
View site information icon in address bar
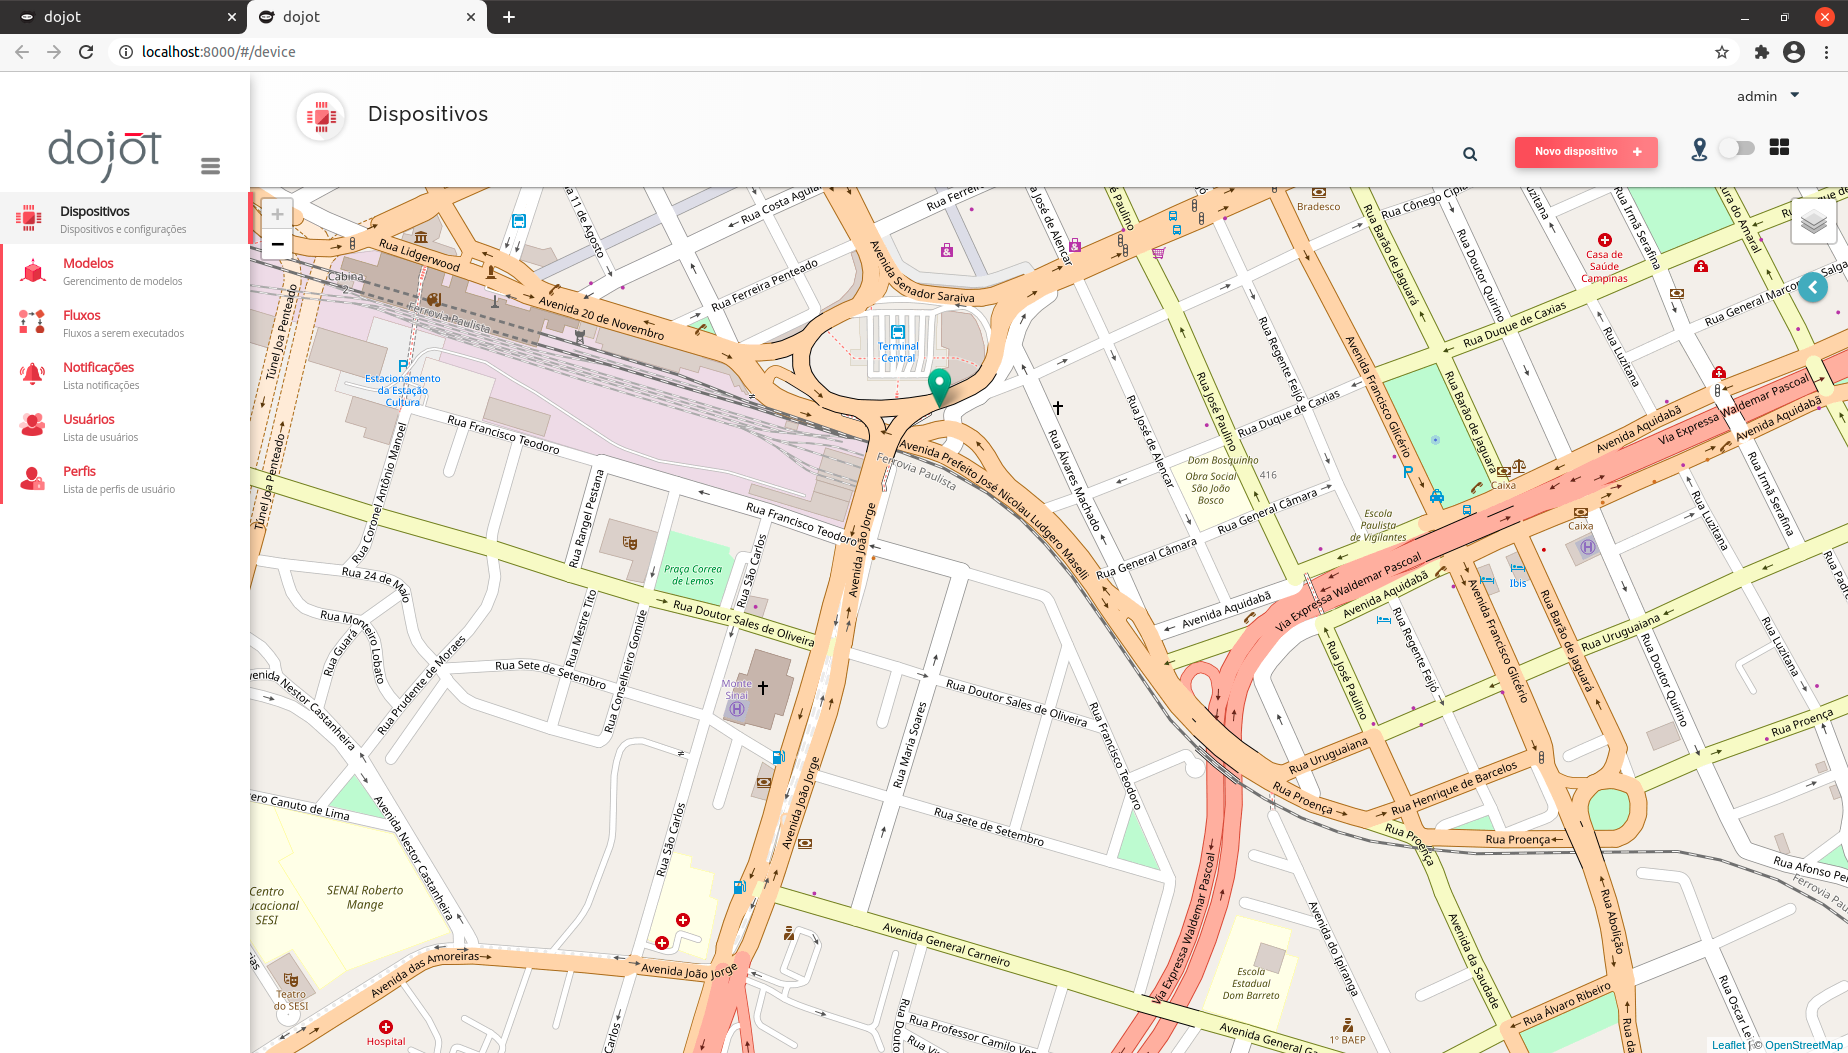pos(125,52)
